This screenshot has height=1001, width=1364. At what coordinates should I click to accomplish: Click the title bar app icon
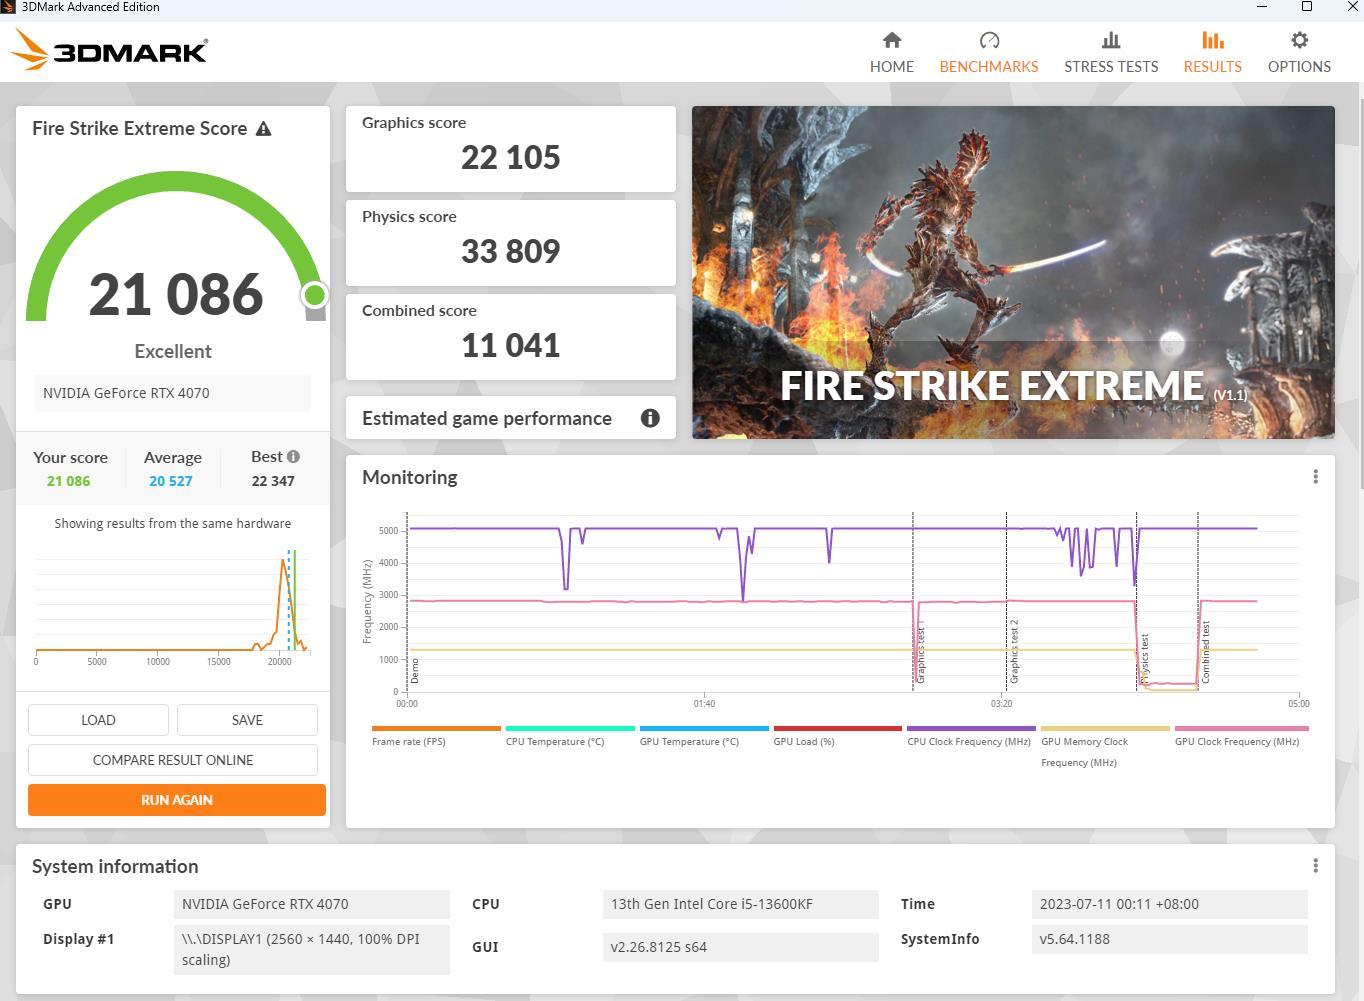[x=8, y=7]
